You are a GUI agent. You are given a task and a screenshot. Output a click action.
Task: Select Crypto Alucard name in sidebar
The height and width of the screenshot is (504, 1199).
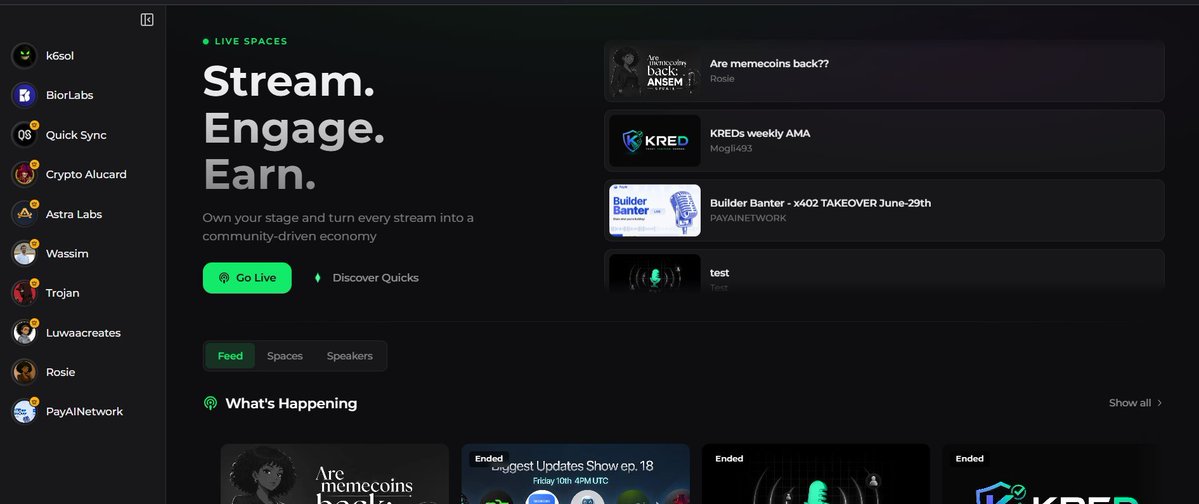click(86, 174)
